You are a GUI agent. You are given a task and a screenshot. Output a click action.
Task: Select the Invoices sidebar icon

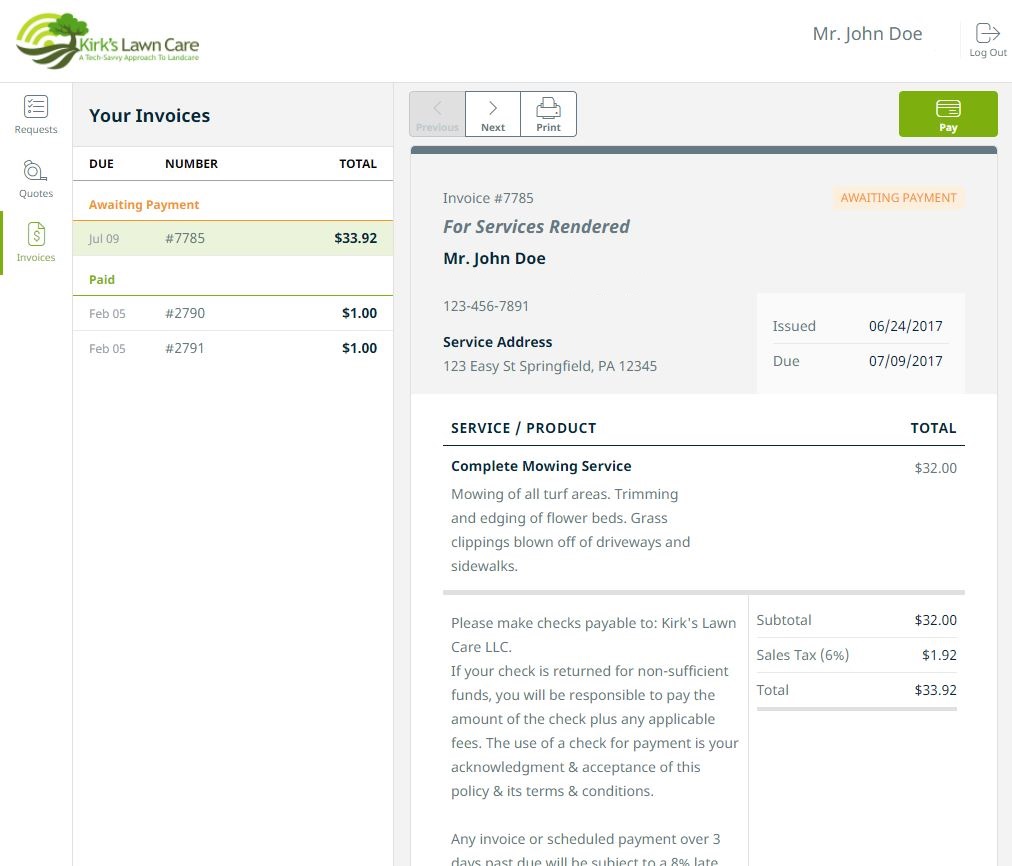[x=36, y=242]
